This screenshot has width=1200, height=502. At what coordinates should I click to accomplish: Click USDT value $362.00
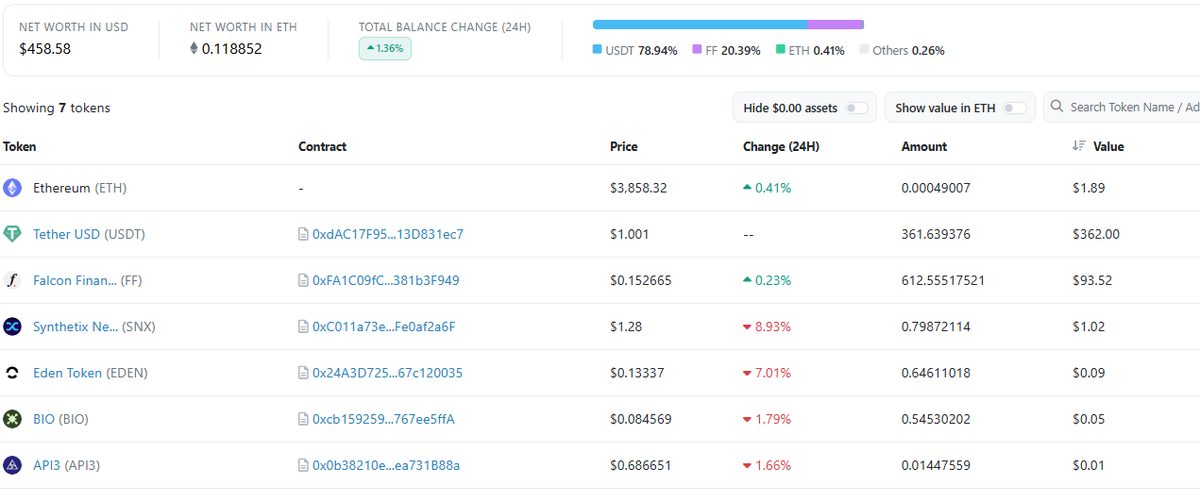pyautogui.click(x=1096, y=234)
